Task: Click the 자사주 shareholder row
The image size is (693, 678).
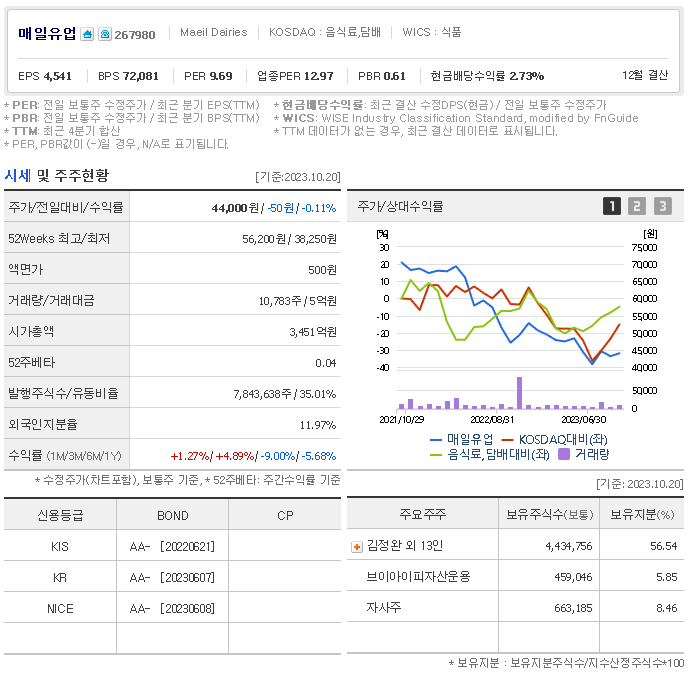Action: (x=384, y=607)
